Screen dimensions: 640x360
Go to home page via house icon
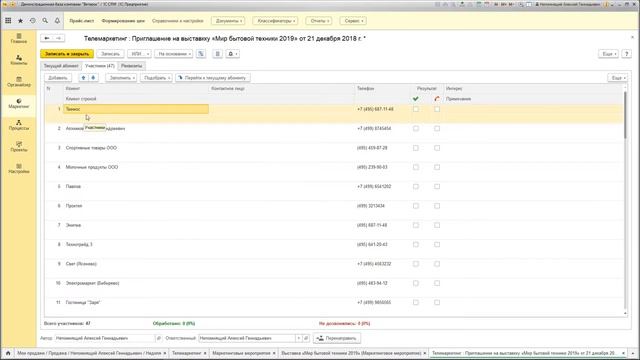(8, 353)
